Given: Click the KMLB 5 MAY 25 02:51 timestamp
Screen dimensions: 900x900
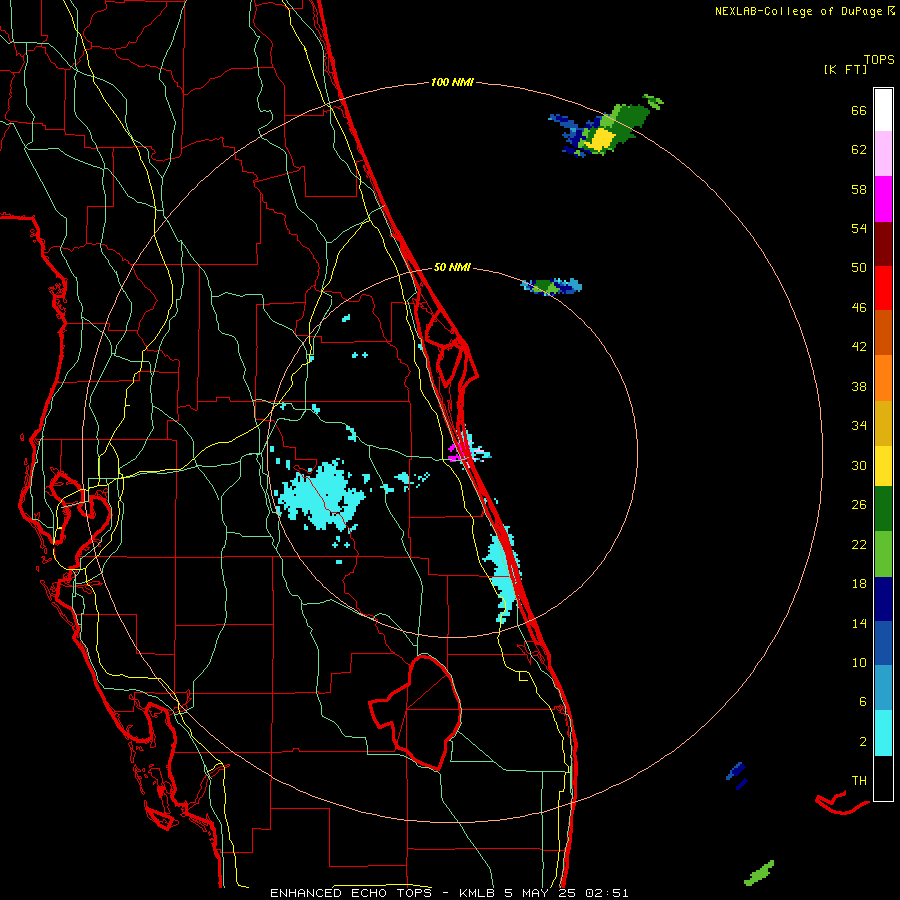Looking at the screenshot, I should [544, 893].
